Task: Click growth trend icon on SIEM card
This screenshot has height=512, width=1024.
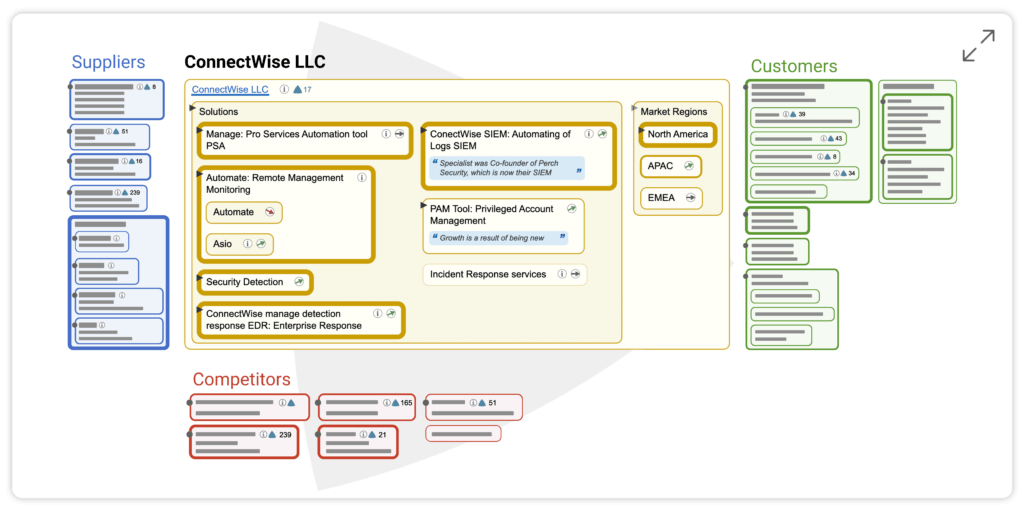Action: [x=603, y=134]
